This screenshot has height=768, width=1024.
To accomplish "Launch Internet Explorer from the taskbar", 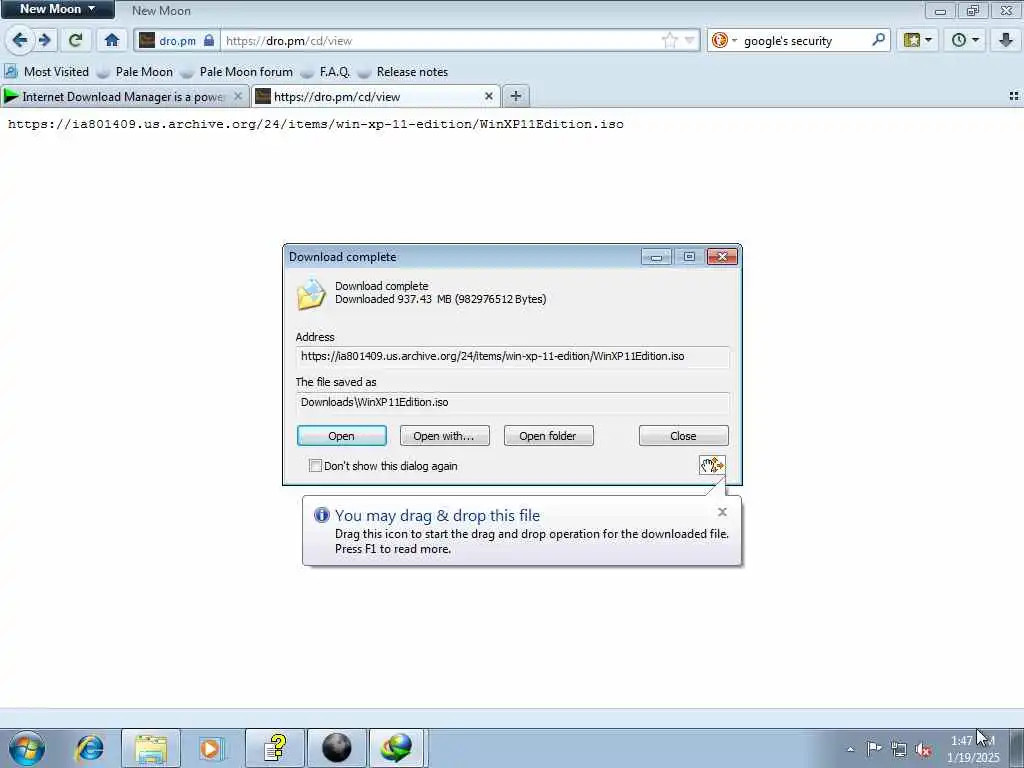I will click(89, 748).
